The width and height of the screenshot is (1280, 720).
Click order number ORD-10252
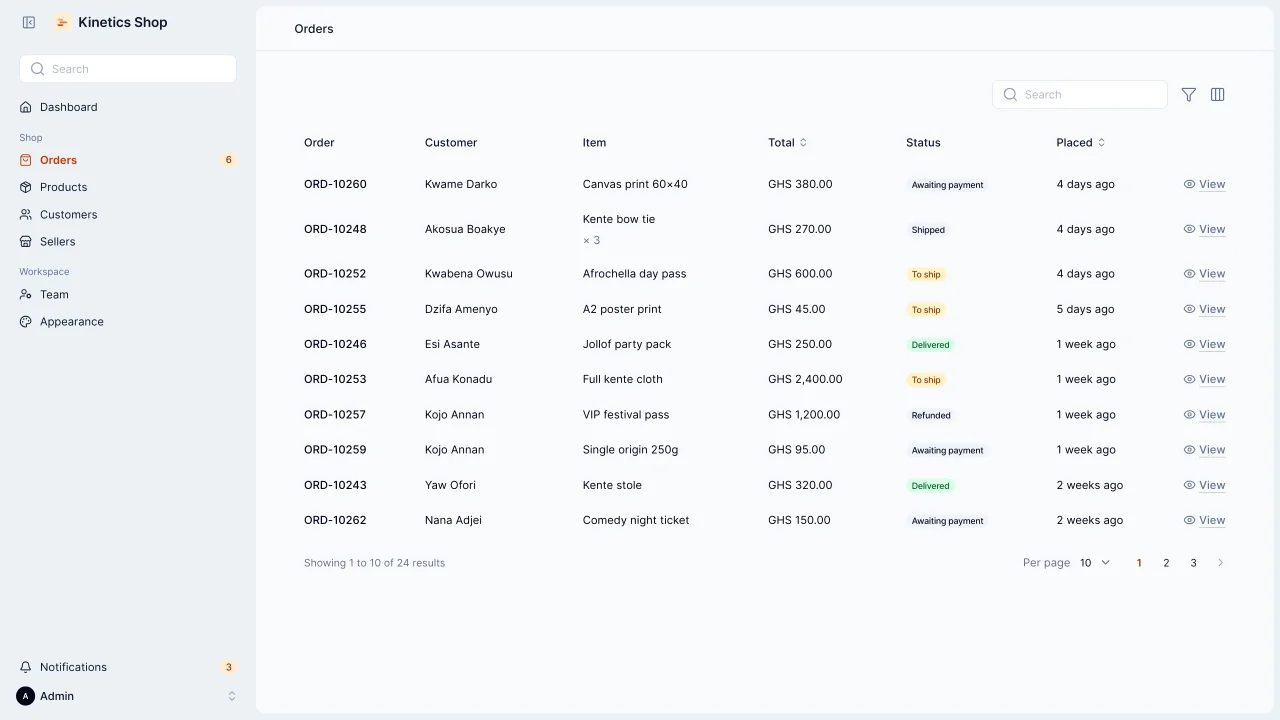pyautogui.click(x=335, y=273)
